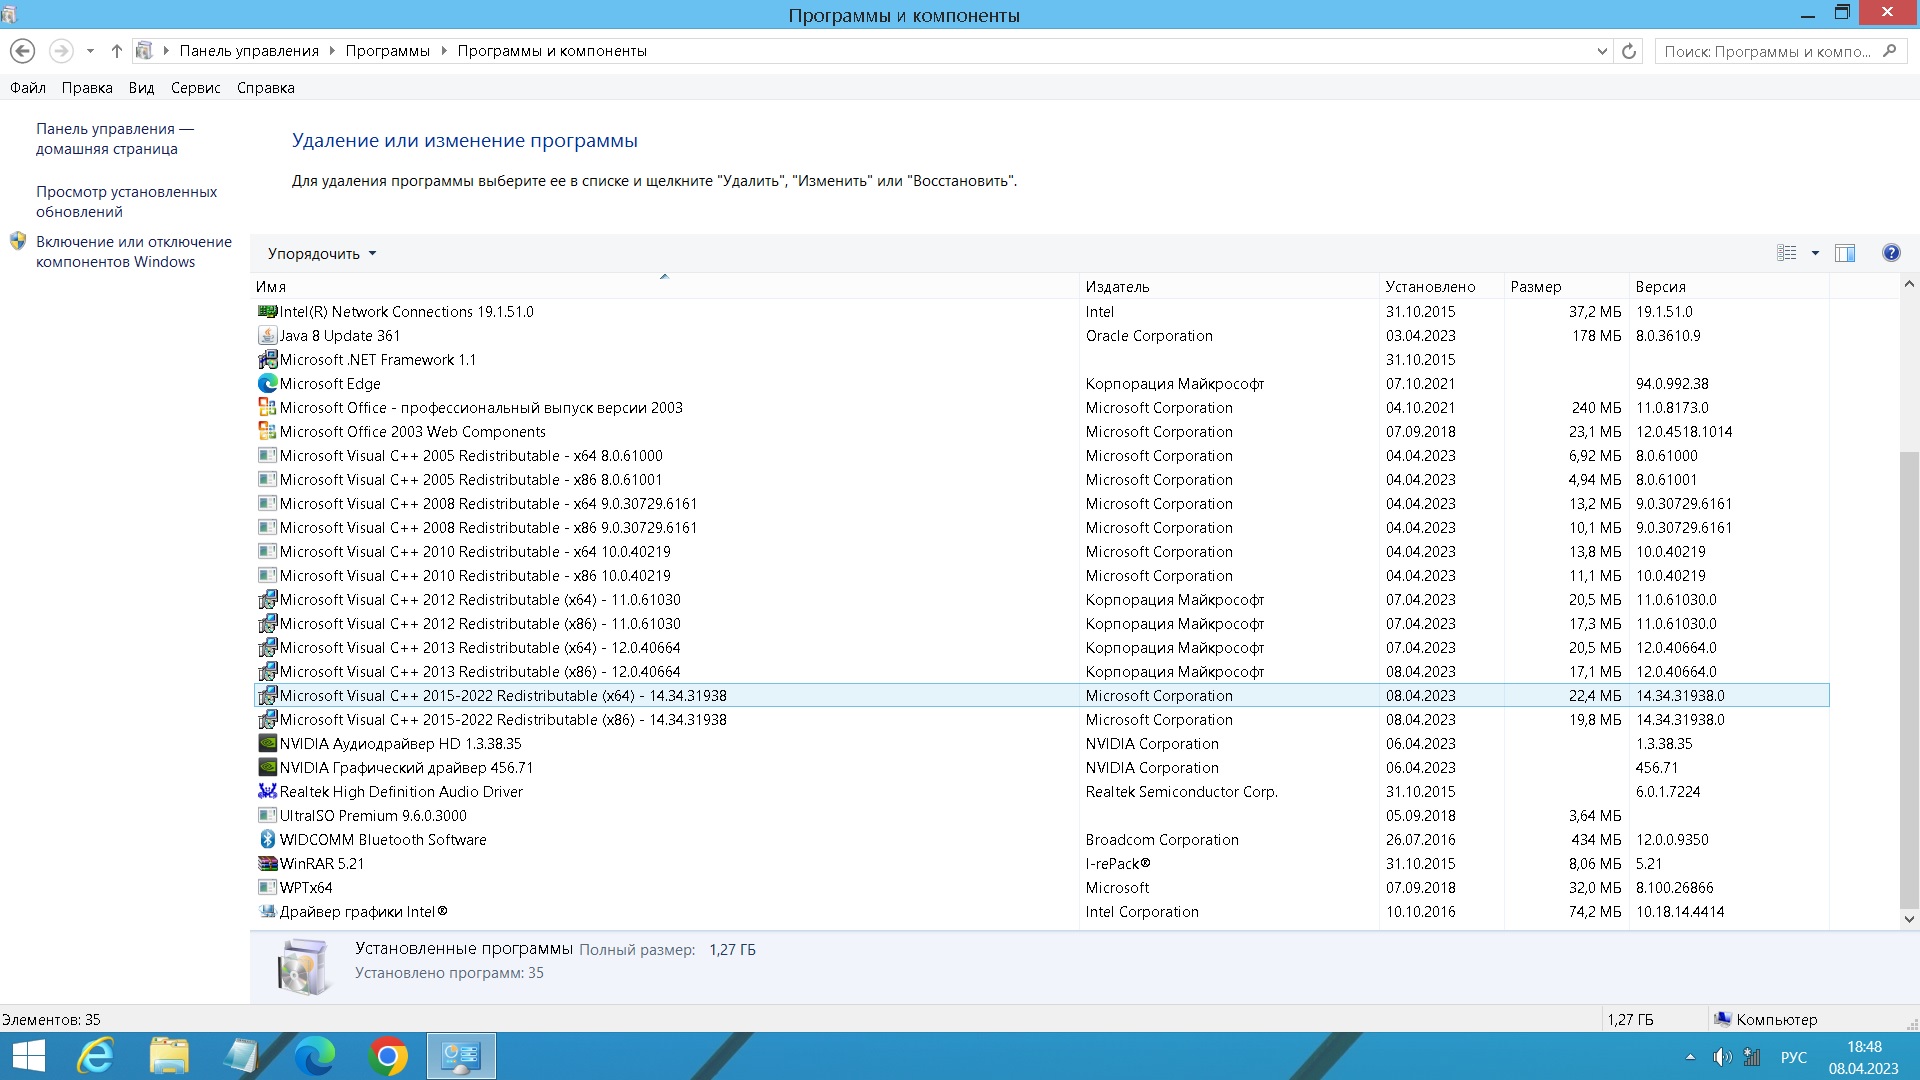The image size is (1920, 1080).
Task: Open the Вид menu
Action: (x=141, y=88)
